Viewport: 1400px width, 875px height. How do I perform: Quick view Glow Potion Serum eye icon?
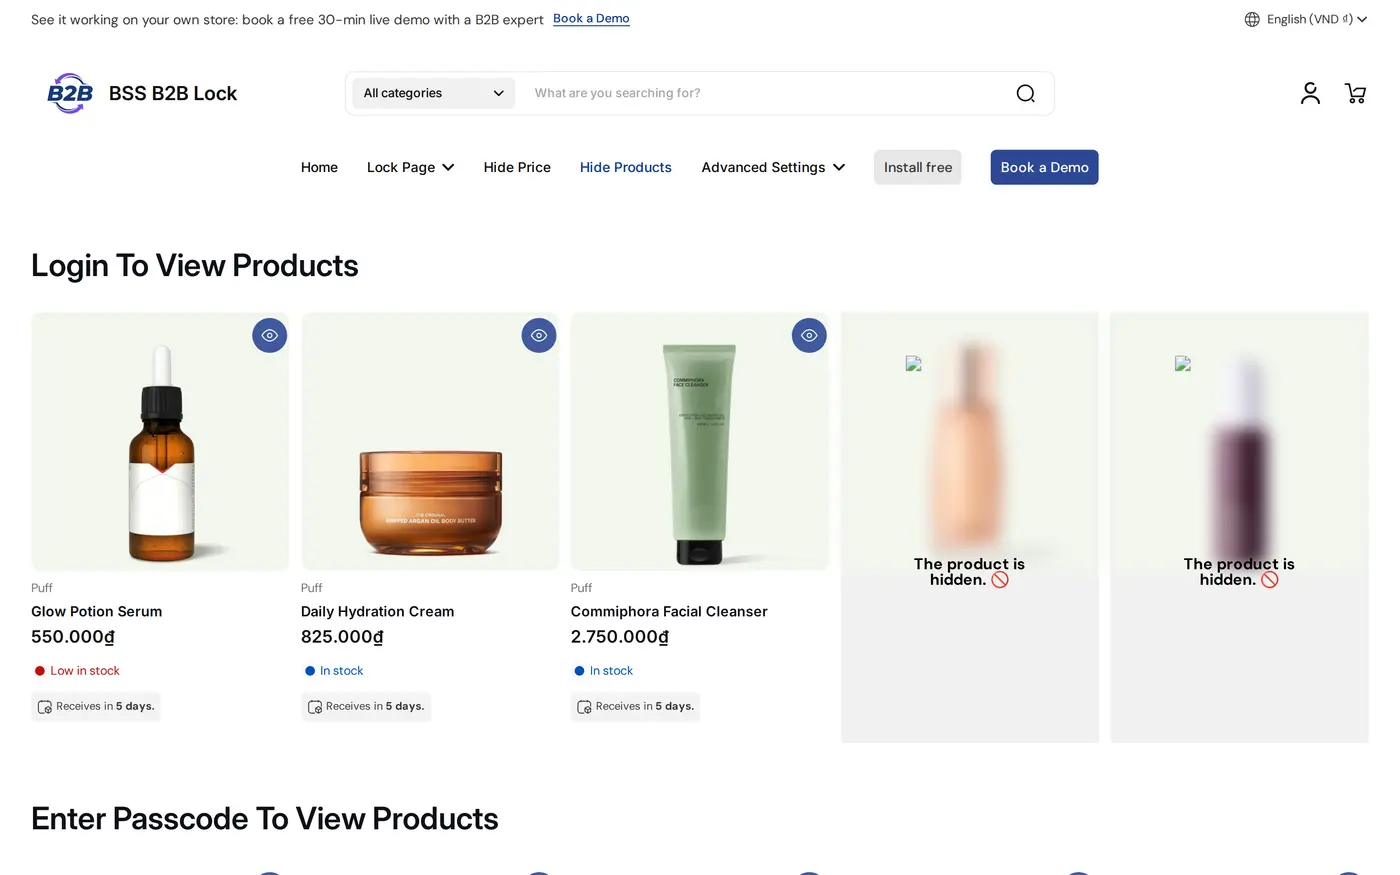(269, 335)
